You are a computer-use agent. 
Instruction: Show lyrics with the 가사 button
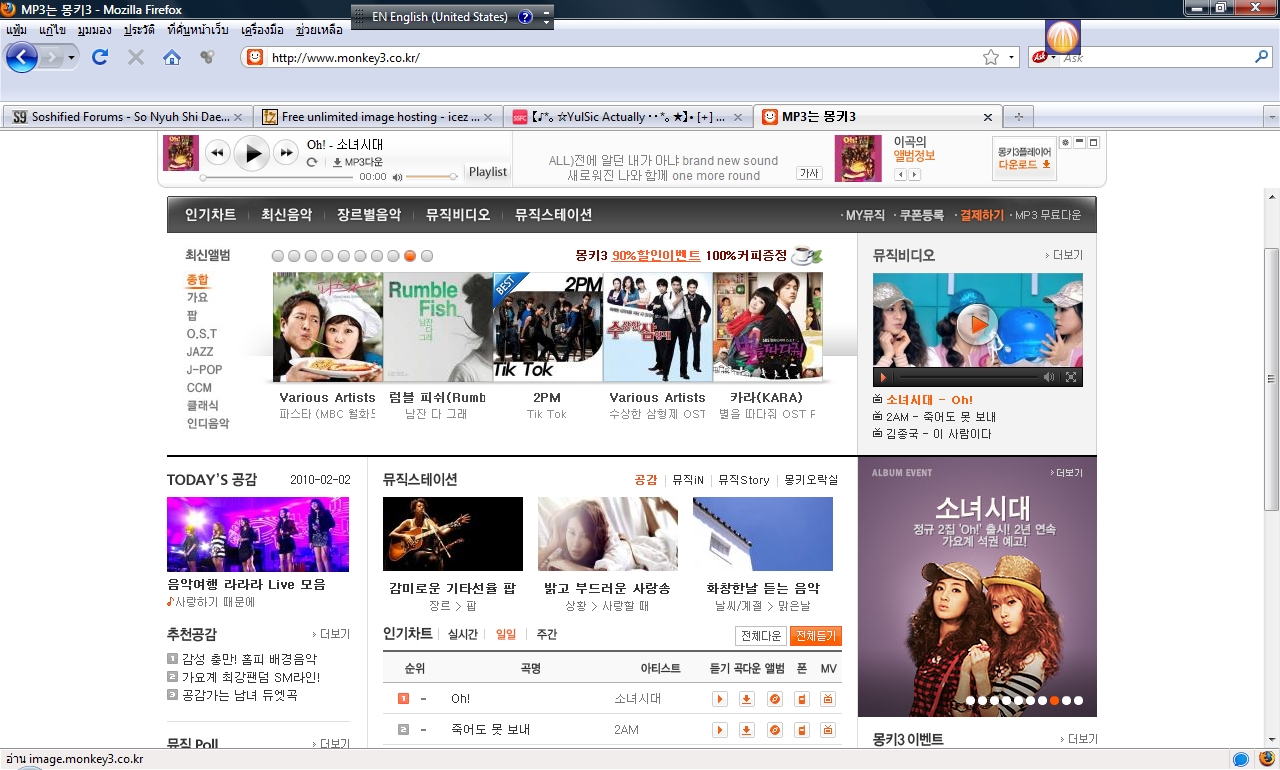coord(809,173)
